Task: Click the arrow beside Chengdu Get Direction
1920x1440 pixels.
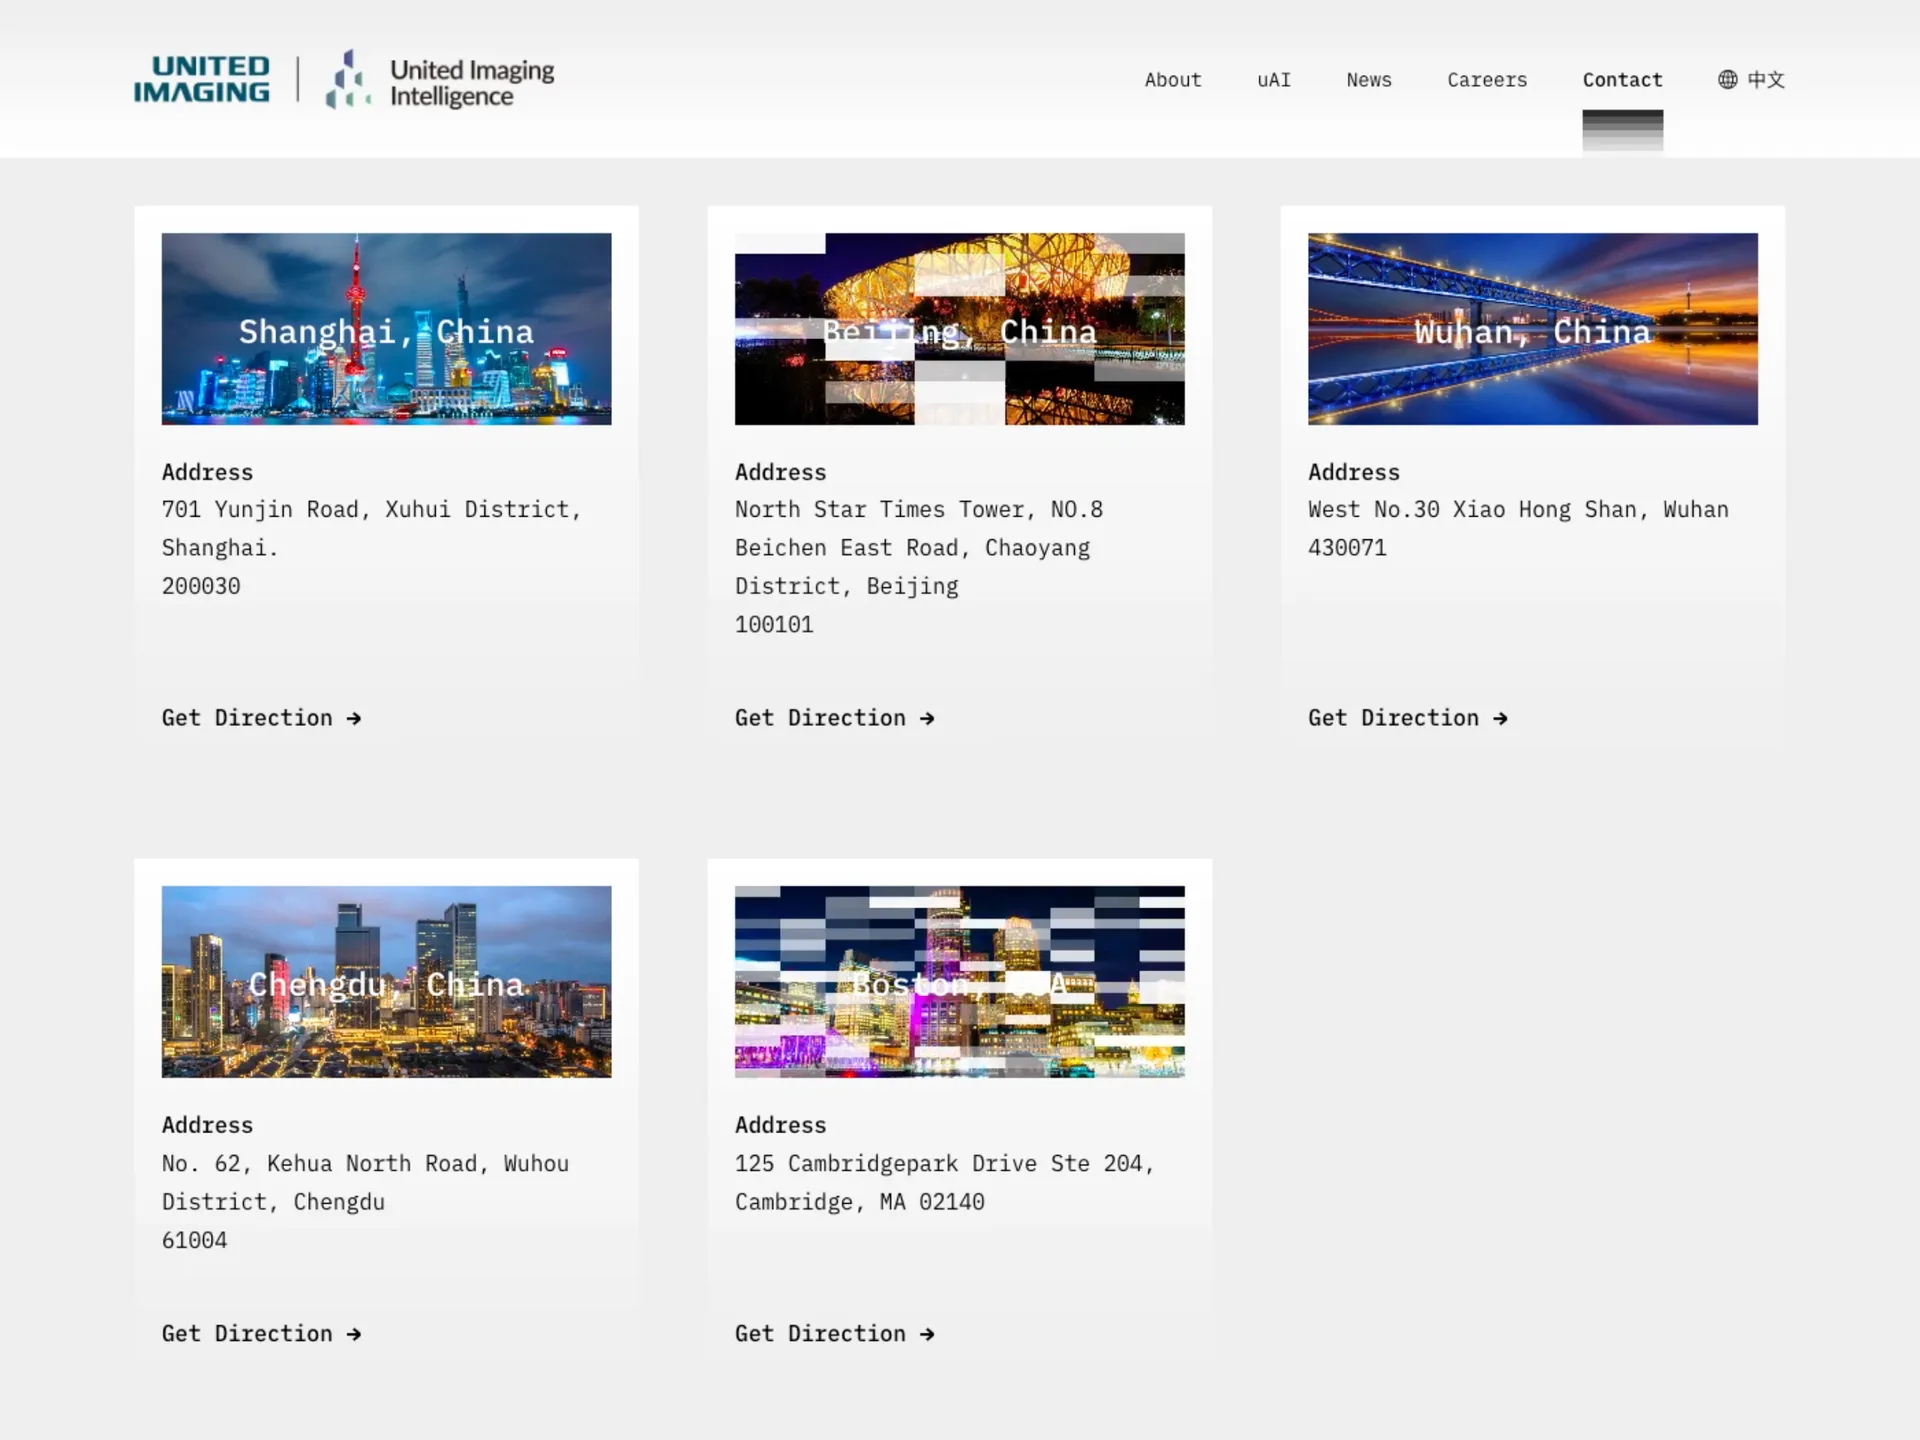Action: (x=354, y=1334)
